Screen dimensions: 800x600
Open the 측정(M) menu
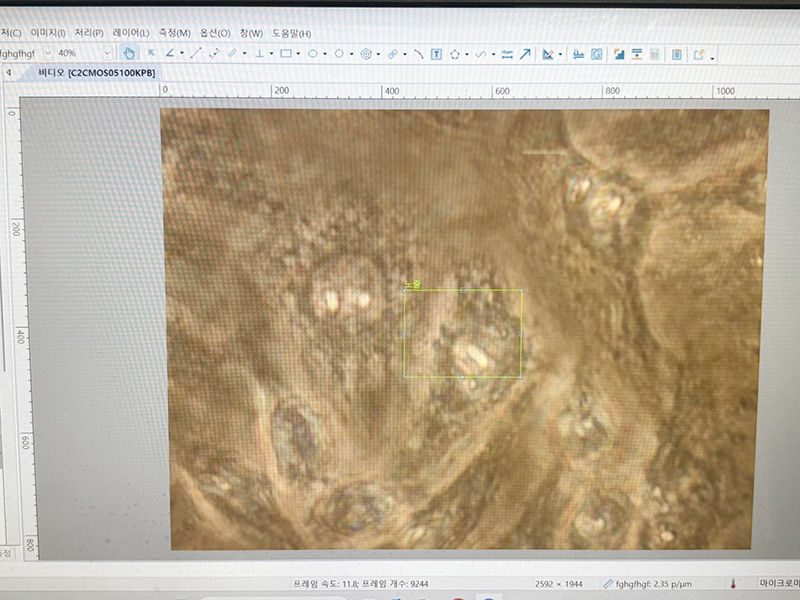[x=175, y=33]
